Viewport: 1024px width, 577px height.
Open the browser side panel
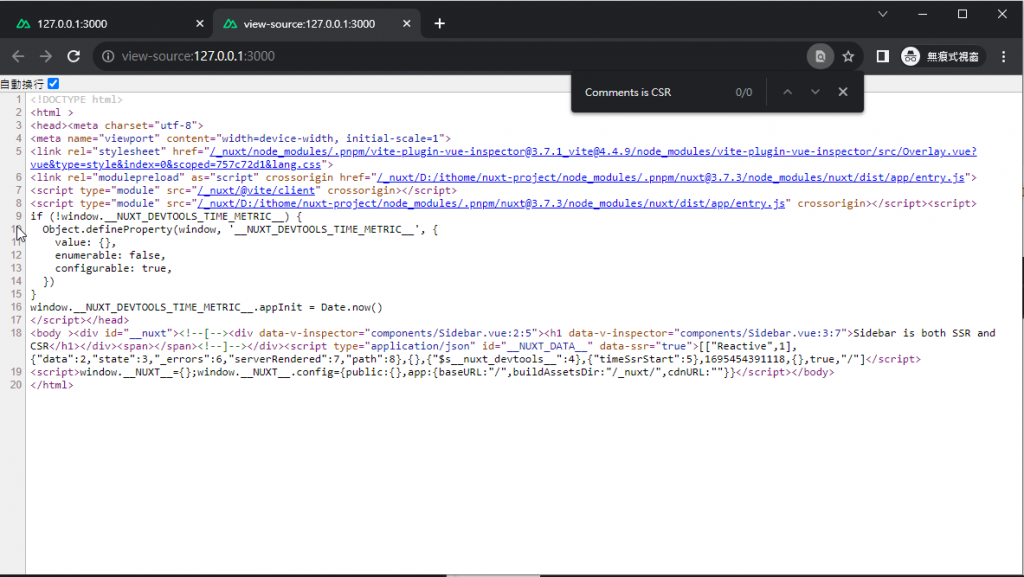(882, 56)
